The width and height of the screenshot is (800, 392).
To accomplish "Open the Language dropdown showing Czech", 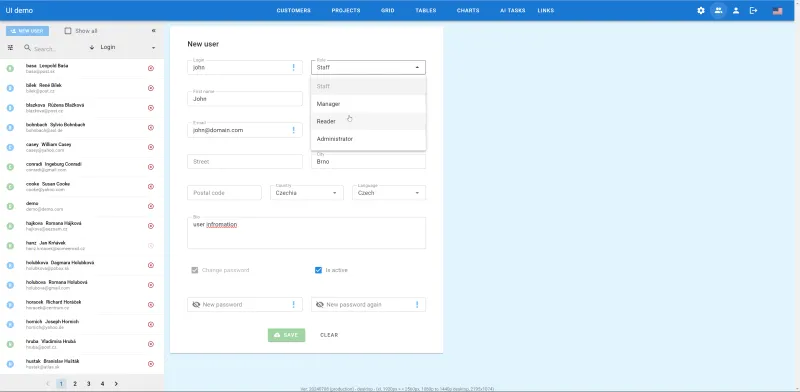I will [389, 193].
